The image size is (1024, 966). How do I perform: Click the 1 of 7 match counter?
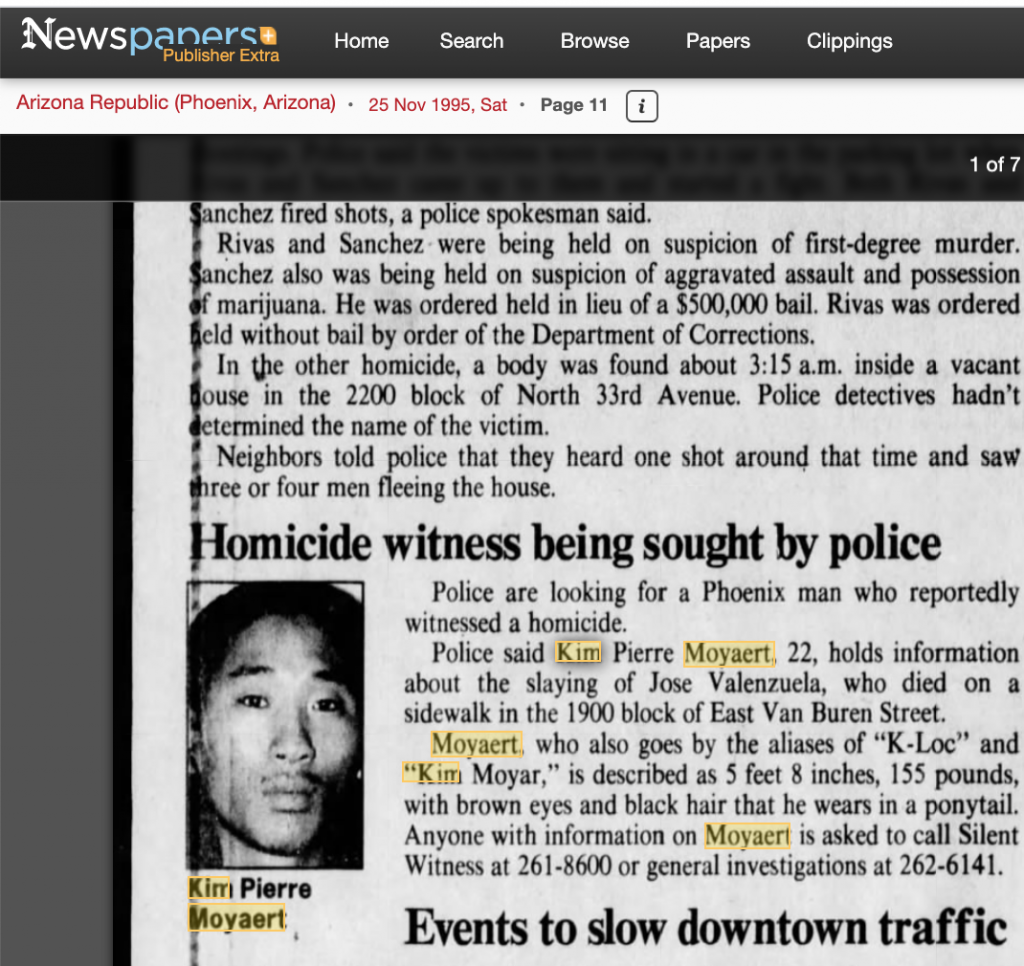994,165
